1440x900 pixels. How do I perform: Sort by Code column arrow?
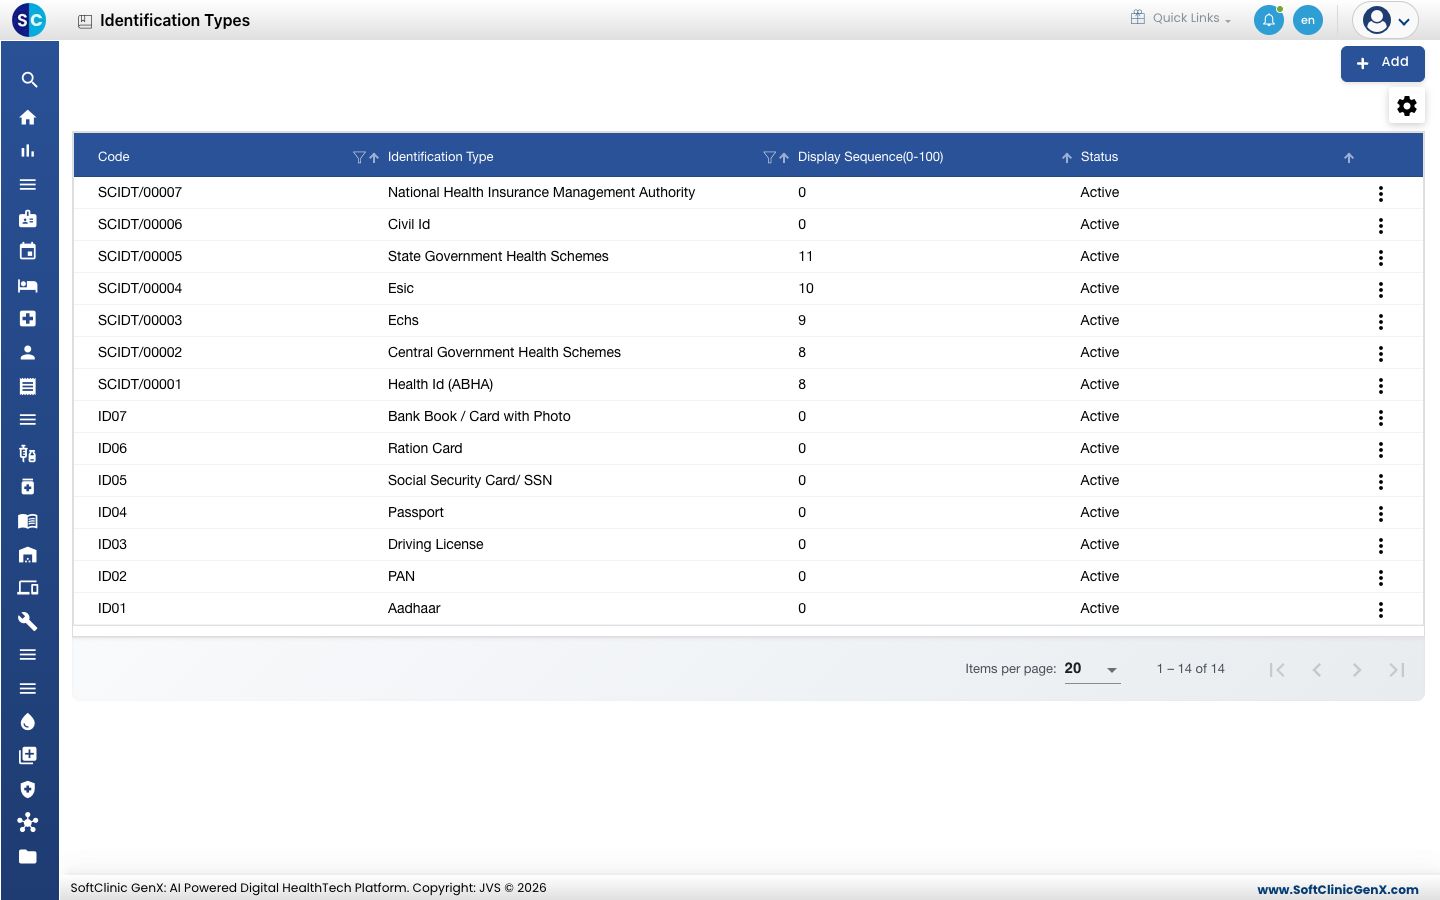pos(374,158)
